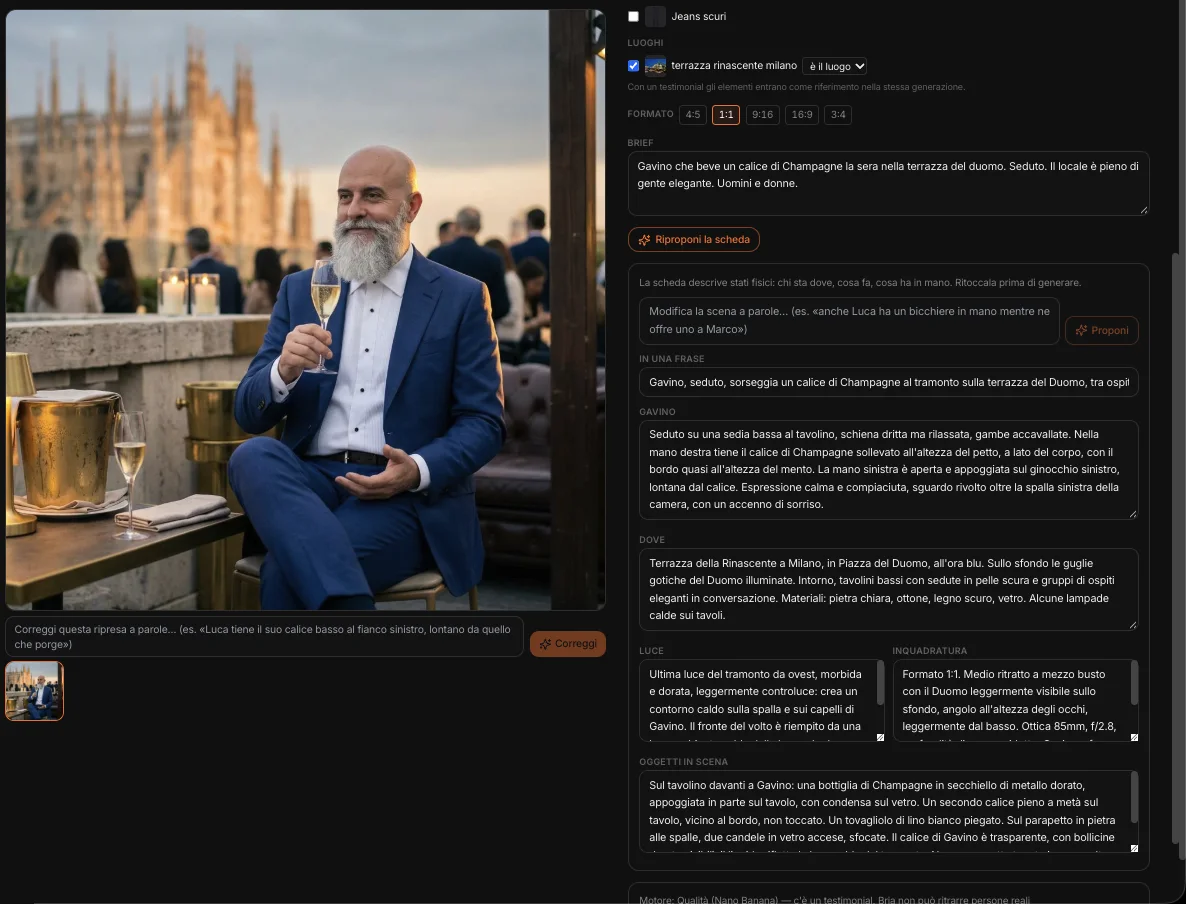Screen dimensions: 1186x904
Task: Select the generated image thumbnail below the preview
Action: coord(34,691)
